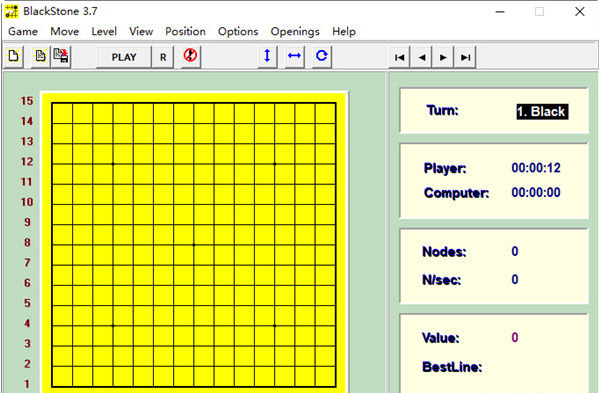Click row number 15 label
This screenshot has height=393, width=599.
[x=27, y=101]
